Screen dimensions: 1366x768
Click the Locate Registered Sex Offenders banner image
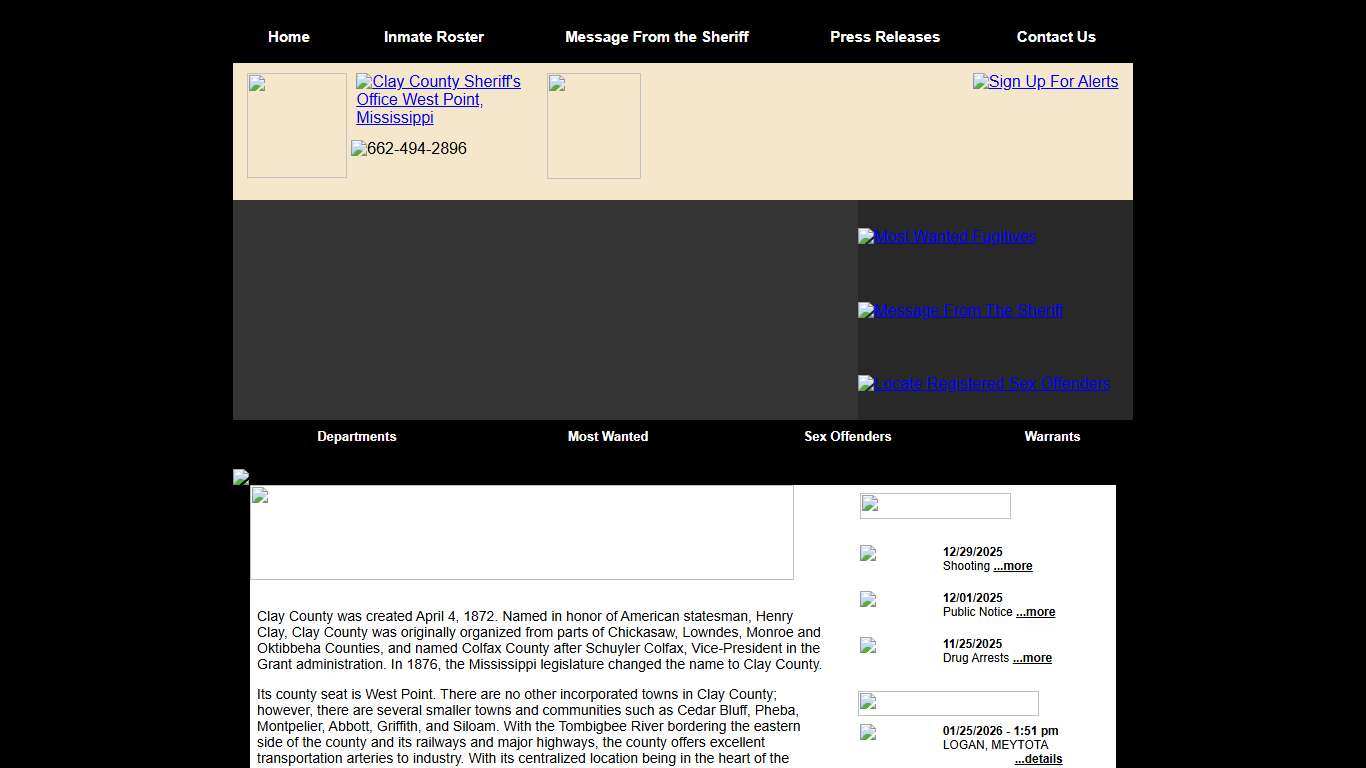984,384
